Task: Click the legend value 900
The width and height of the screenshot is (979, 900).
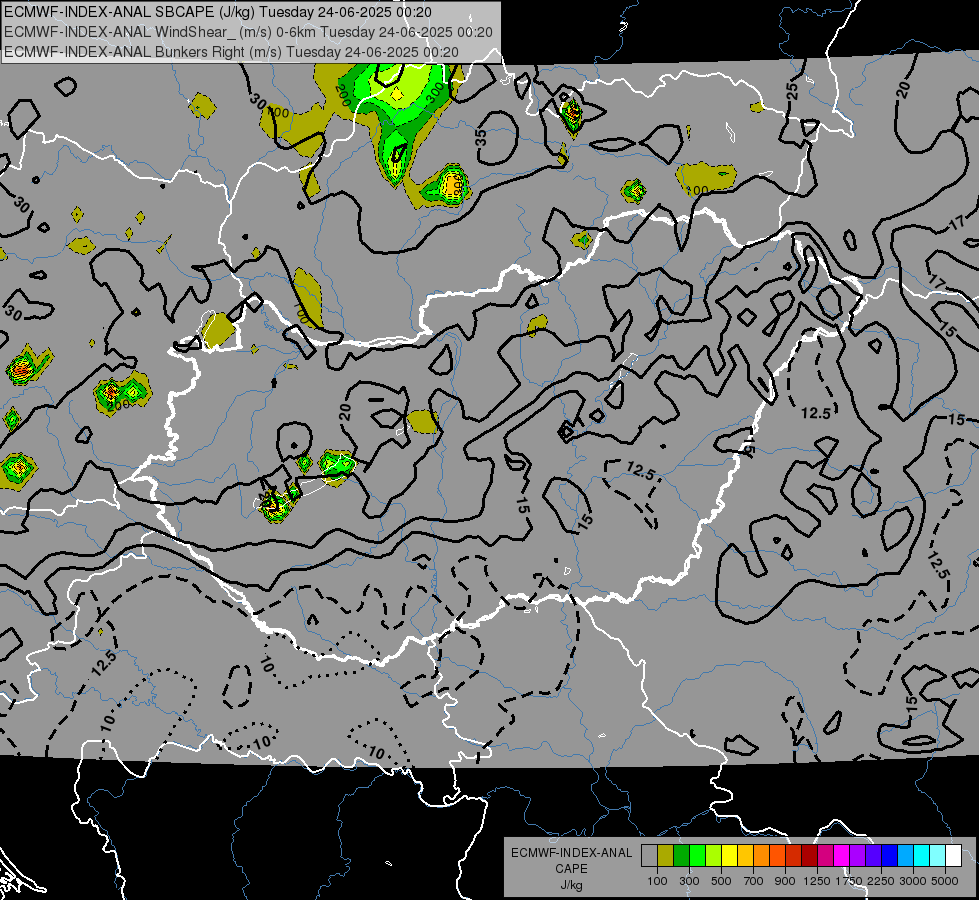Action: pos(785,881)
